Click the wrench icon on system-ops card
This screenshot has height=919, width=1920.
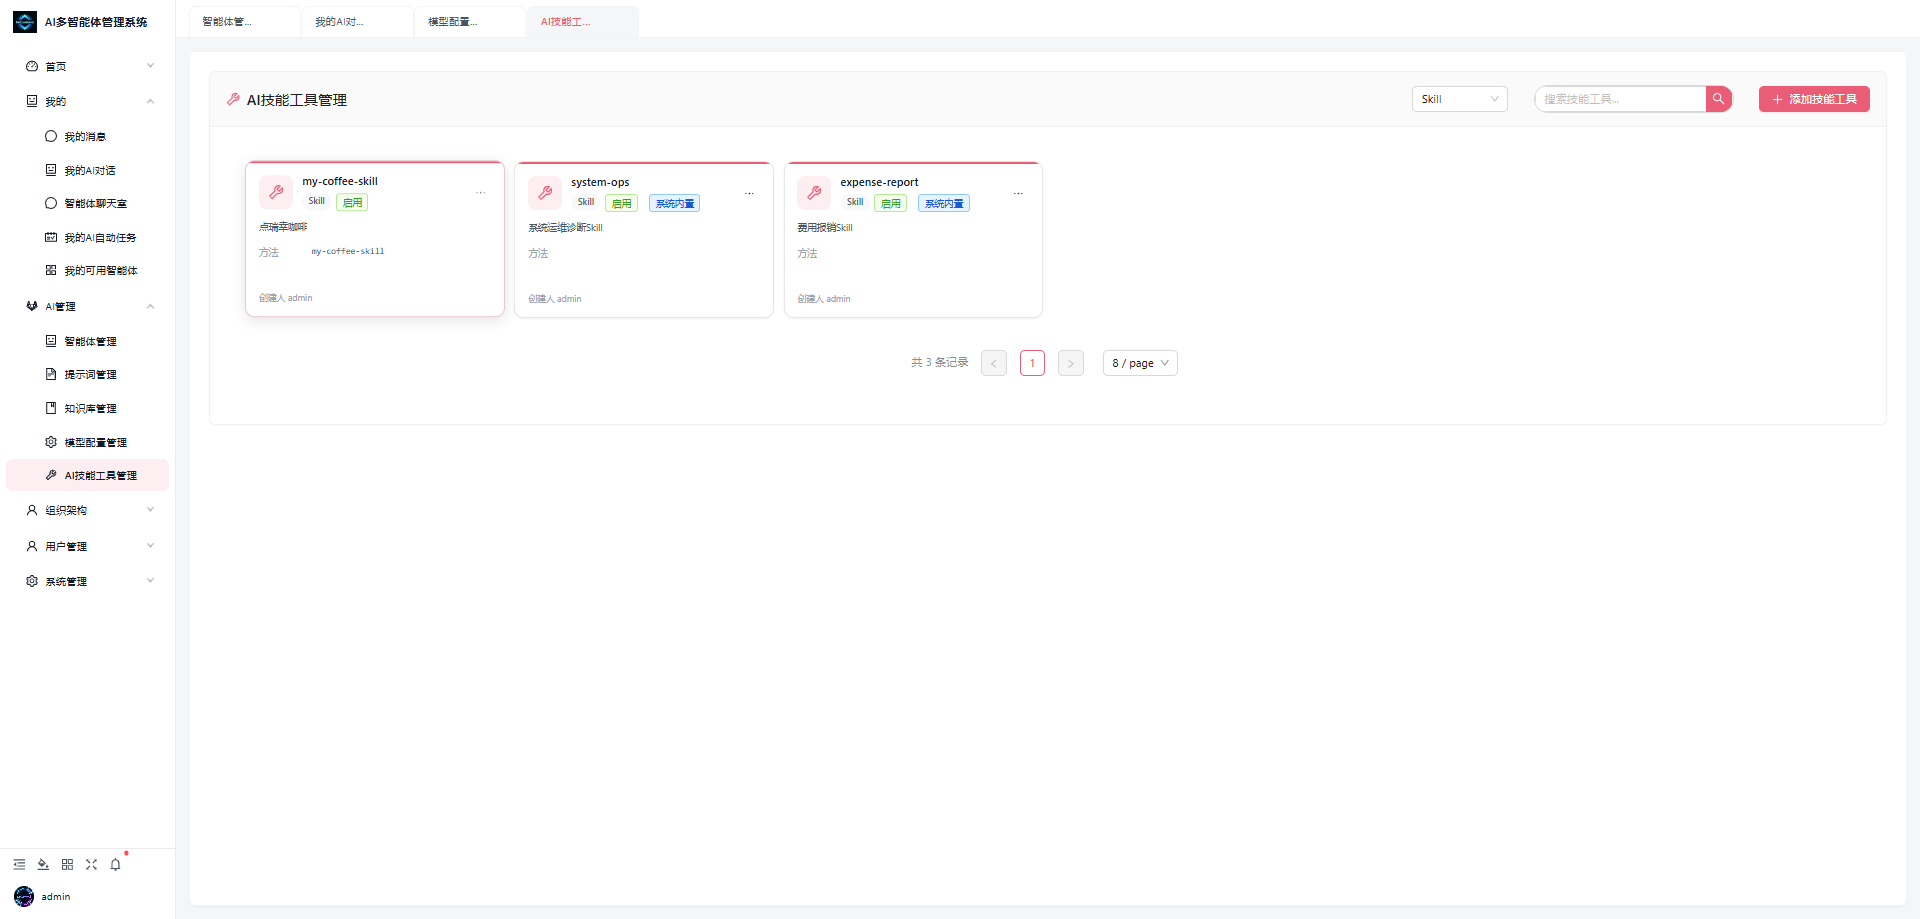tap(545, 193)
